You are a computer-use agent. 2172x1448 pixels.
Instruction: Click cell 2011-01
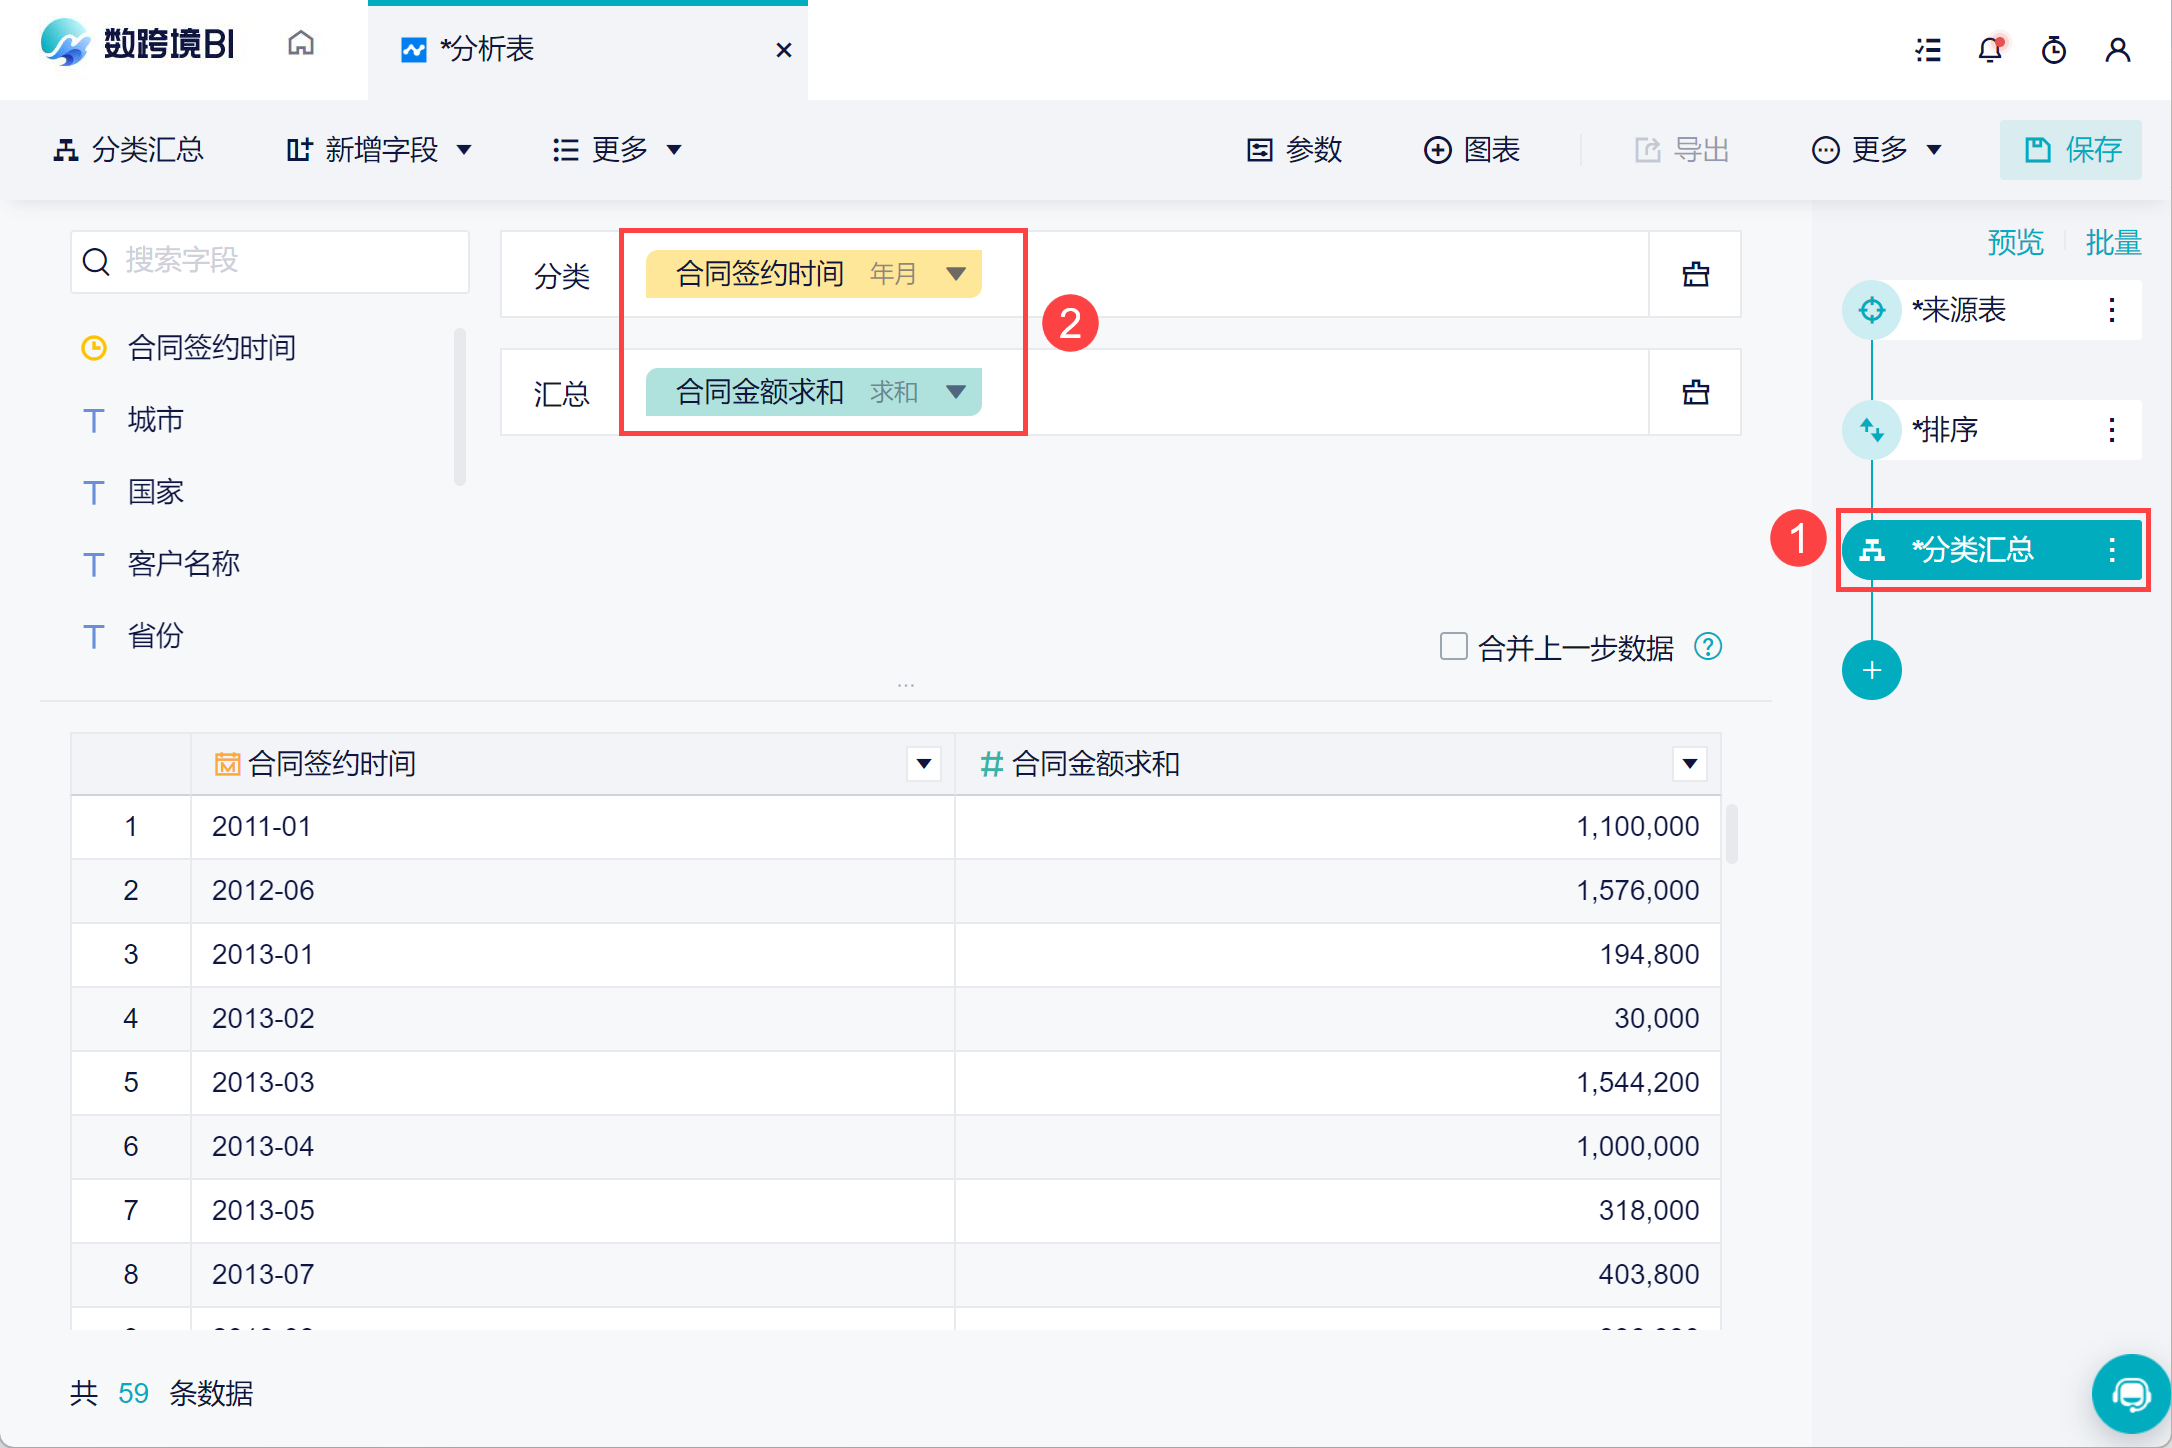(572, 827)
